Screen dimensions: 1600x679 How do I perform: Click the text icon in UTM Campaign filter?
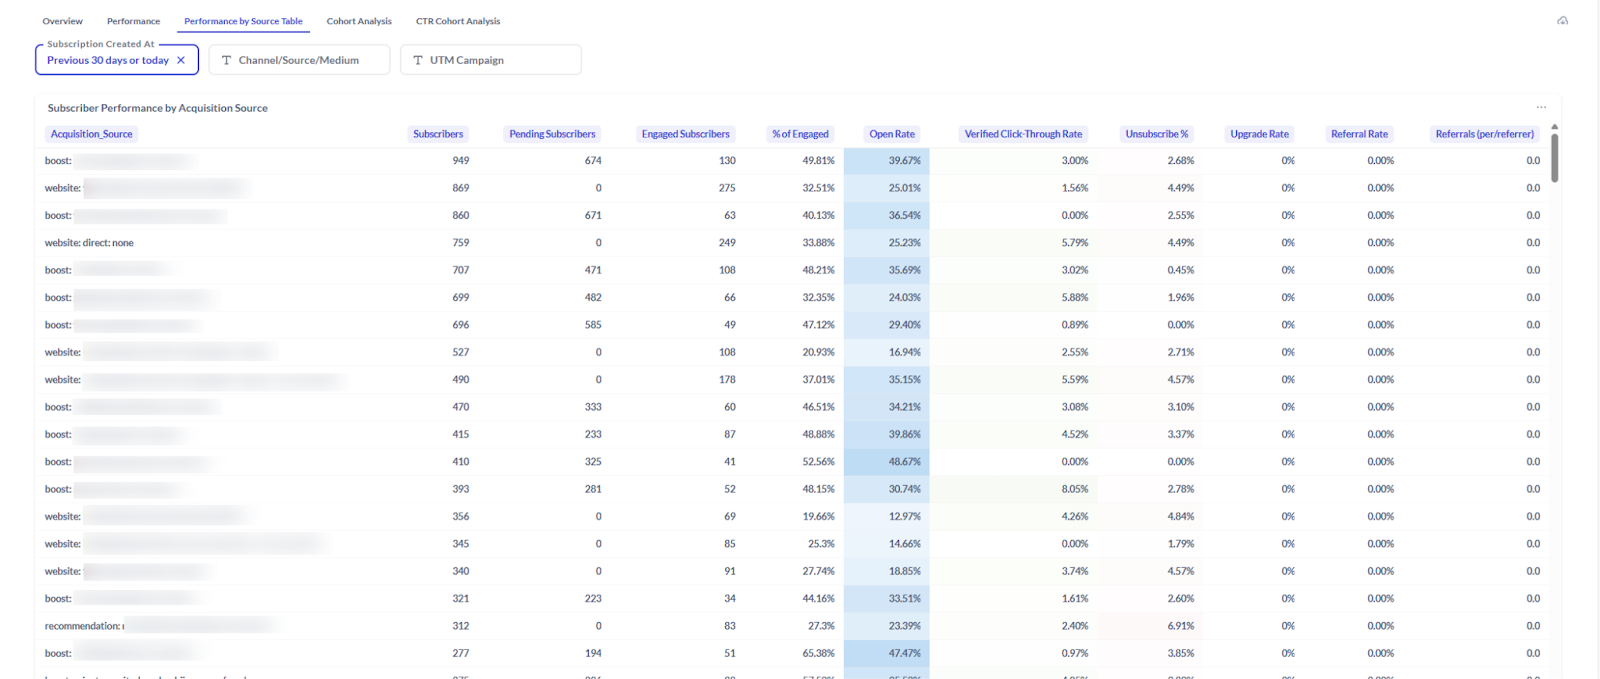tap(418, 60)
